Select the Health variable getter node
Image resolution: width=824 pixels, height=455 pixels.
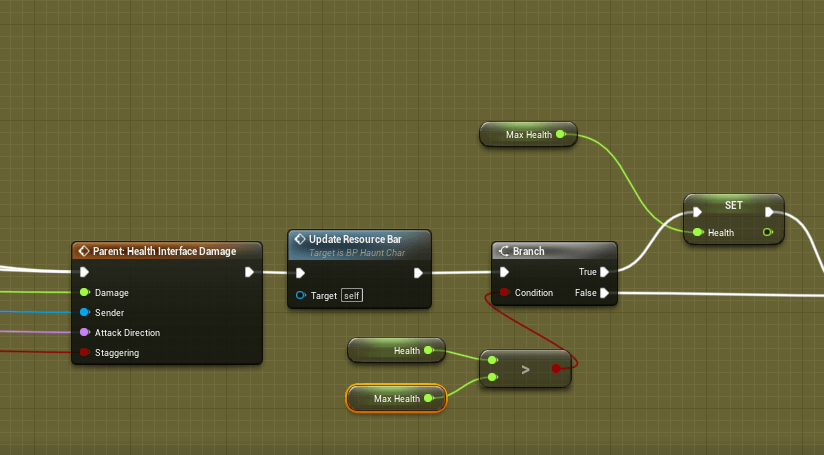click(390, 350)
